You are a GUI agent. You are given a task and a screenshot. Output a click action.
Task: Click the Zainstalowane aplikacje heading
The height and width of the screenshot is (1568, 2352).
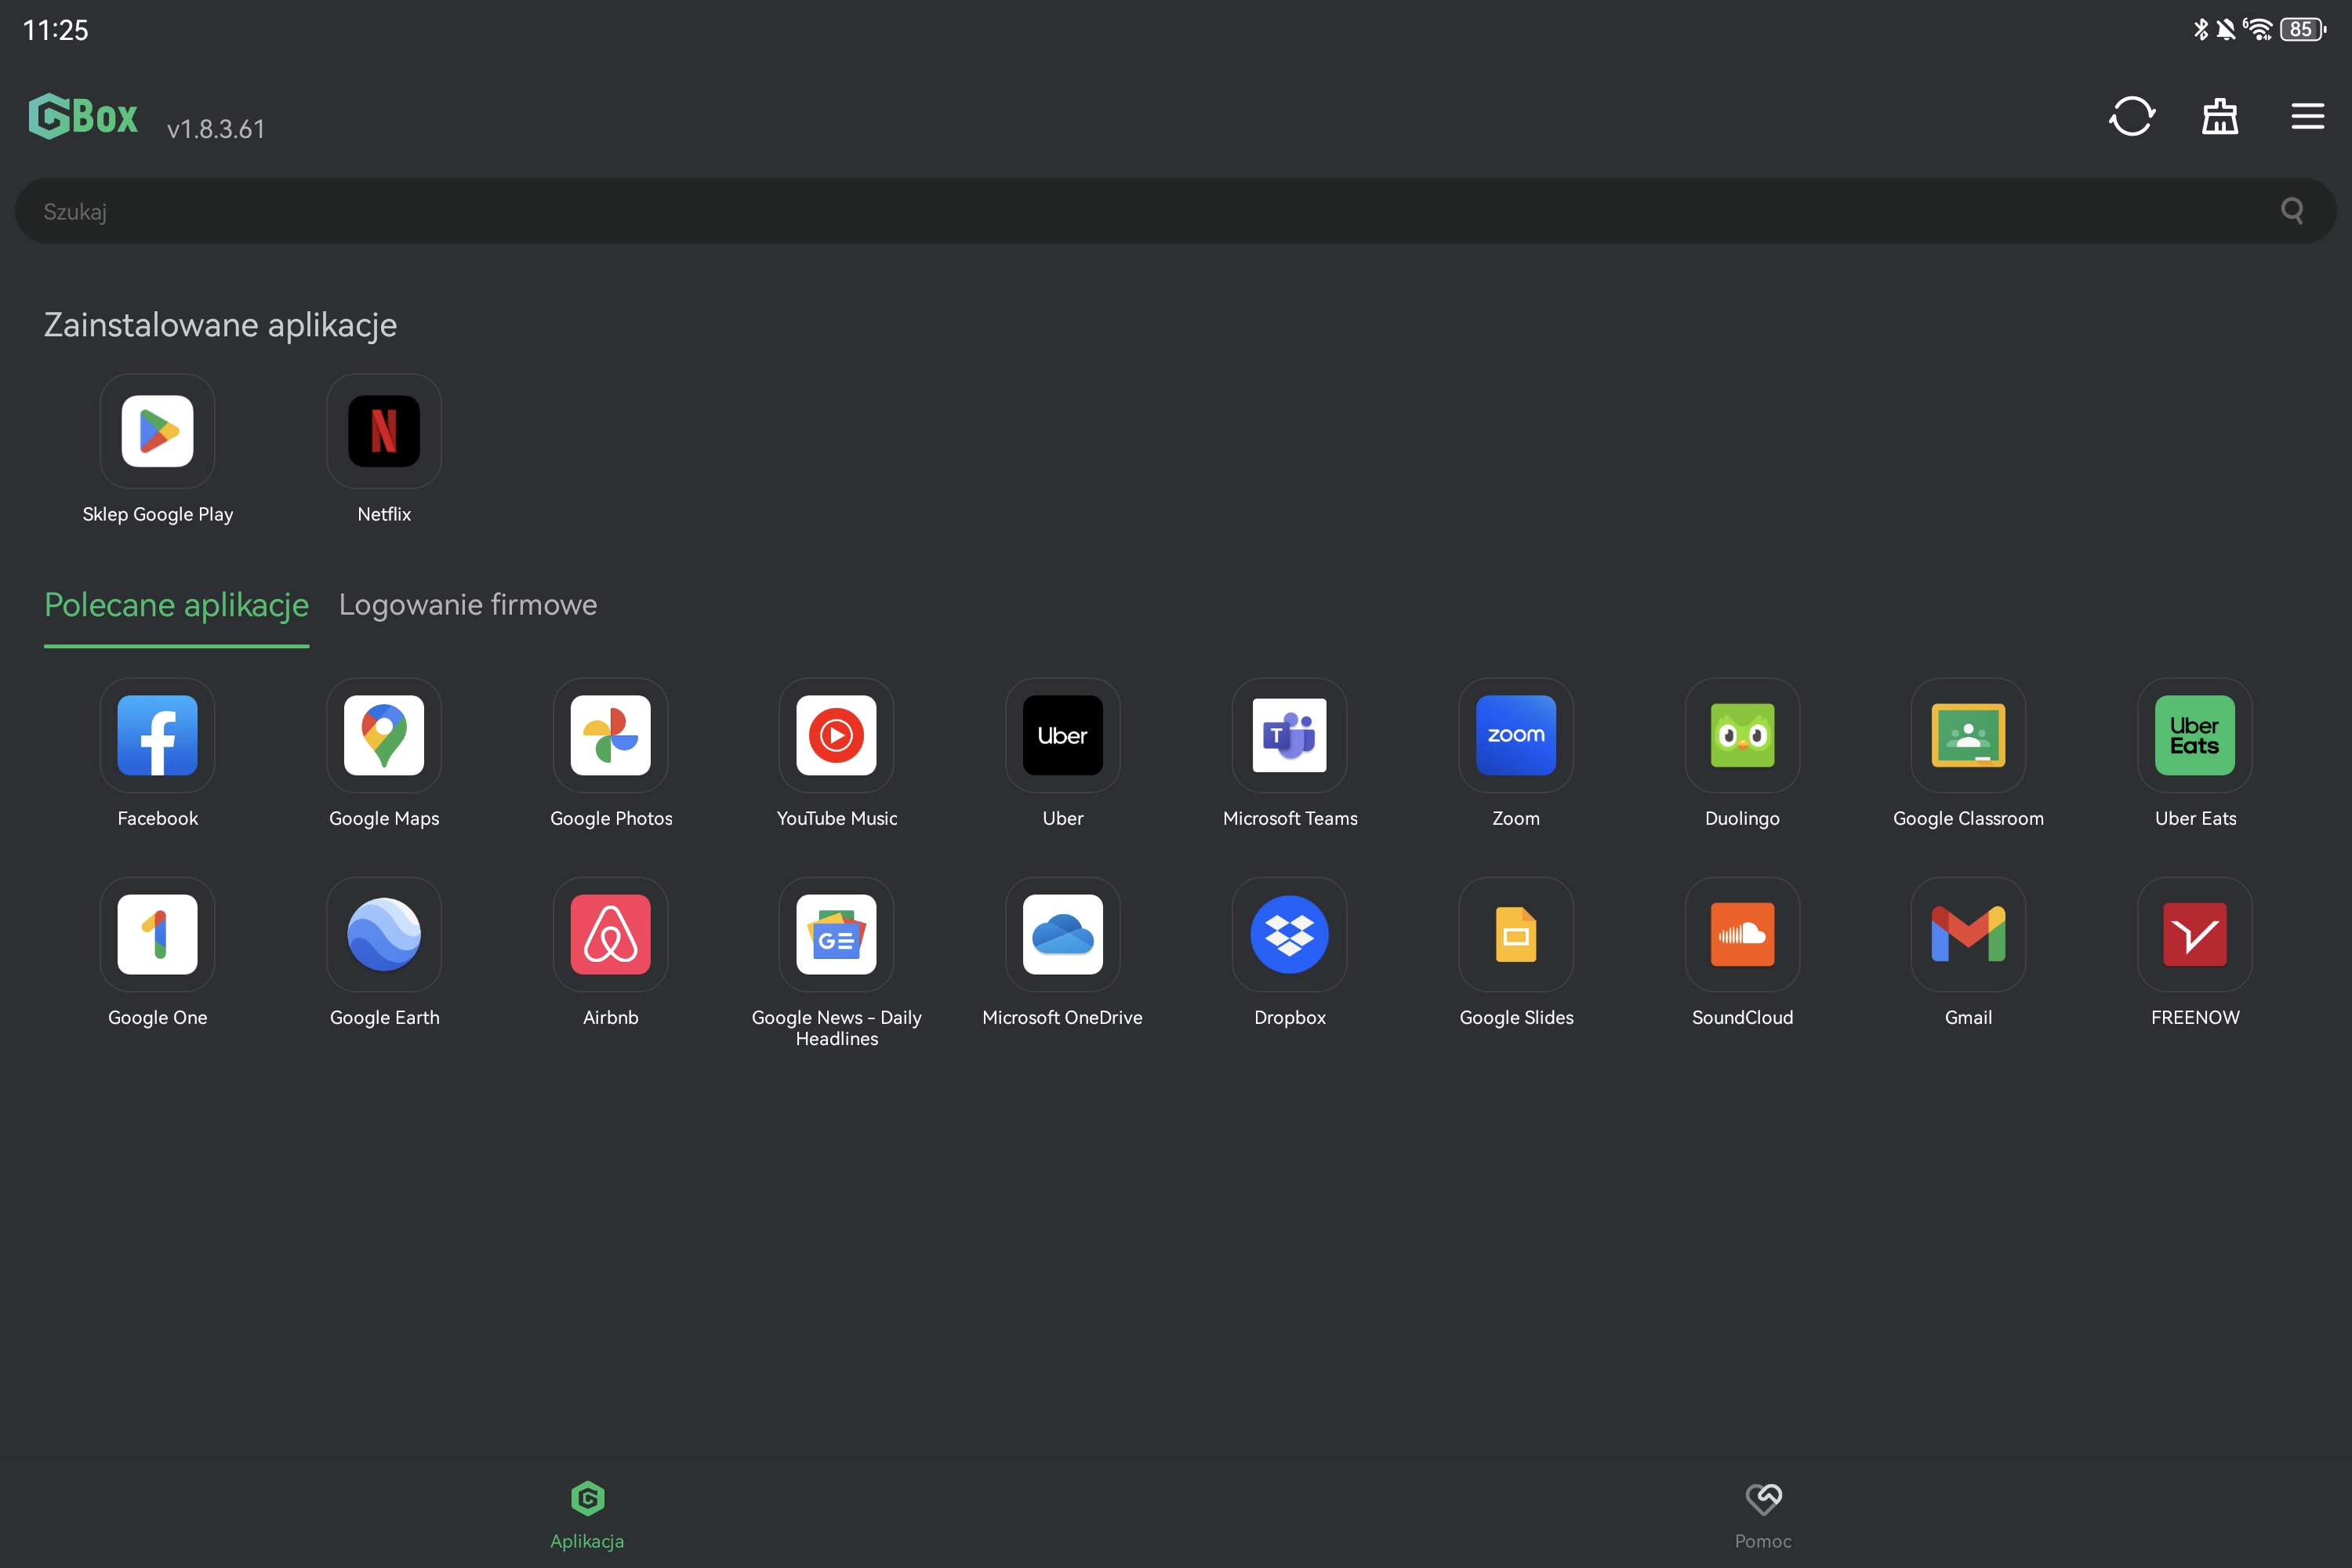(x=220, y=325)
